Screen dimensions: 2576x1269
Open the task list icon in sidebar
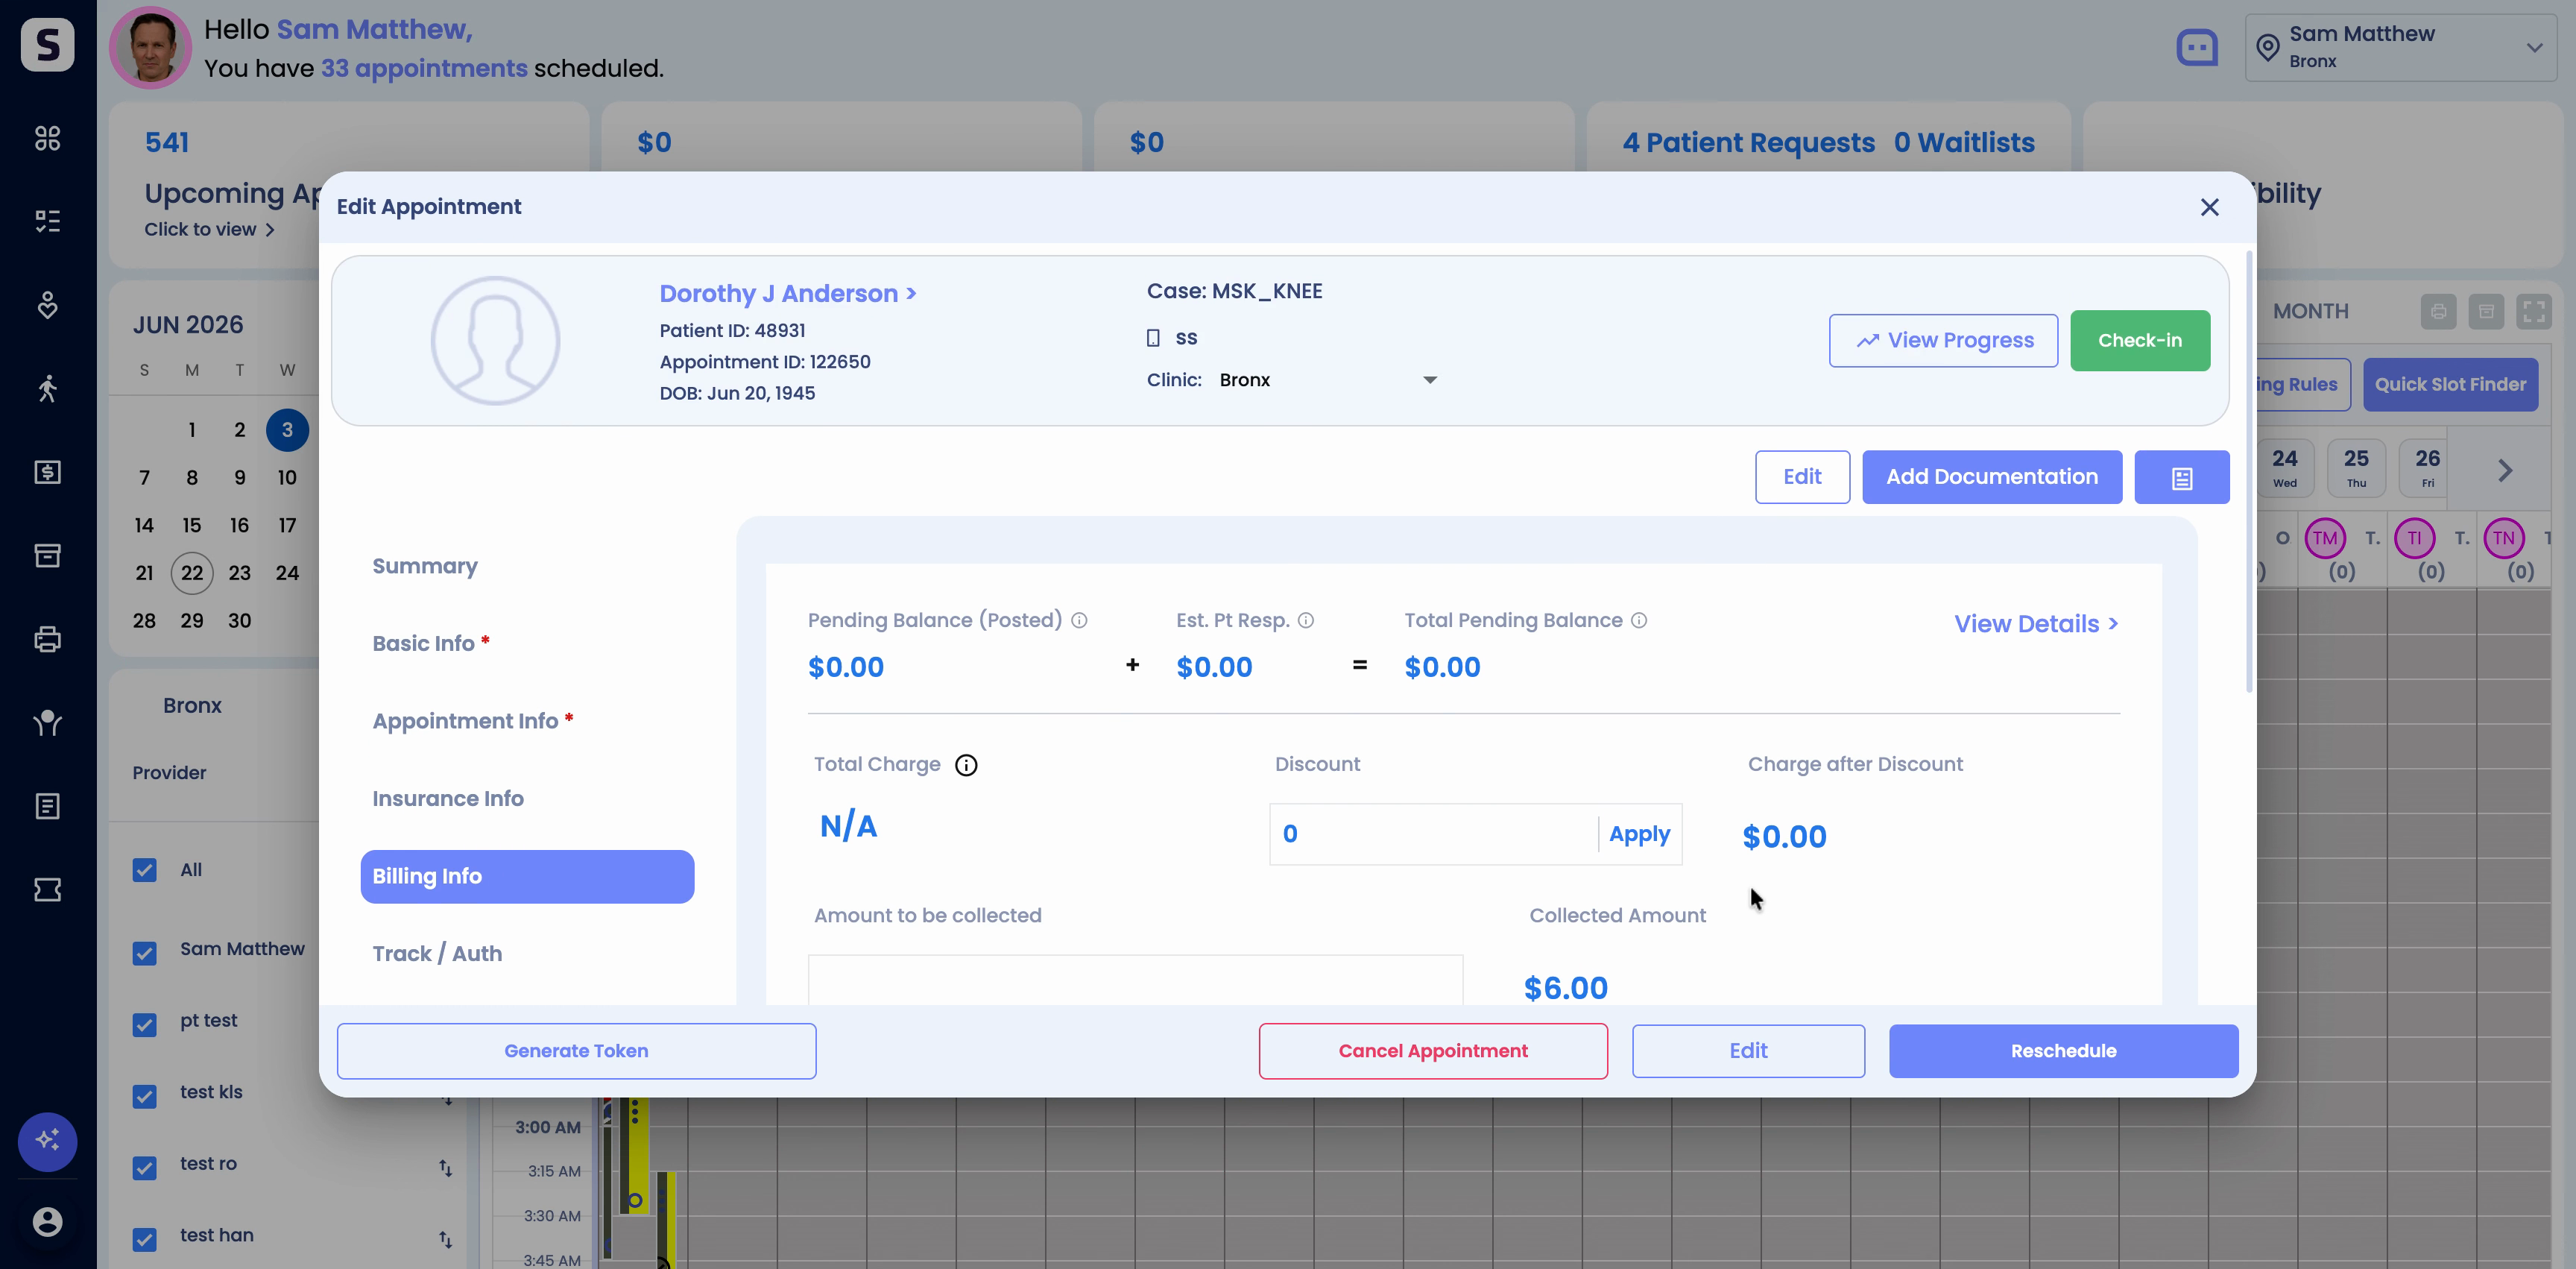click(x=47, y=221)
